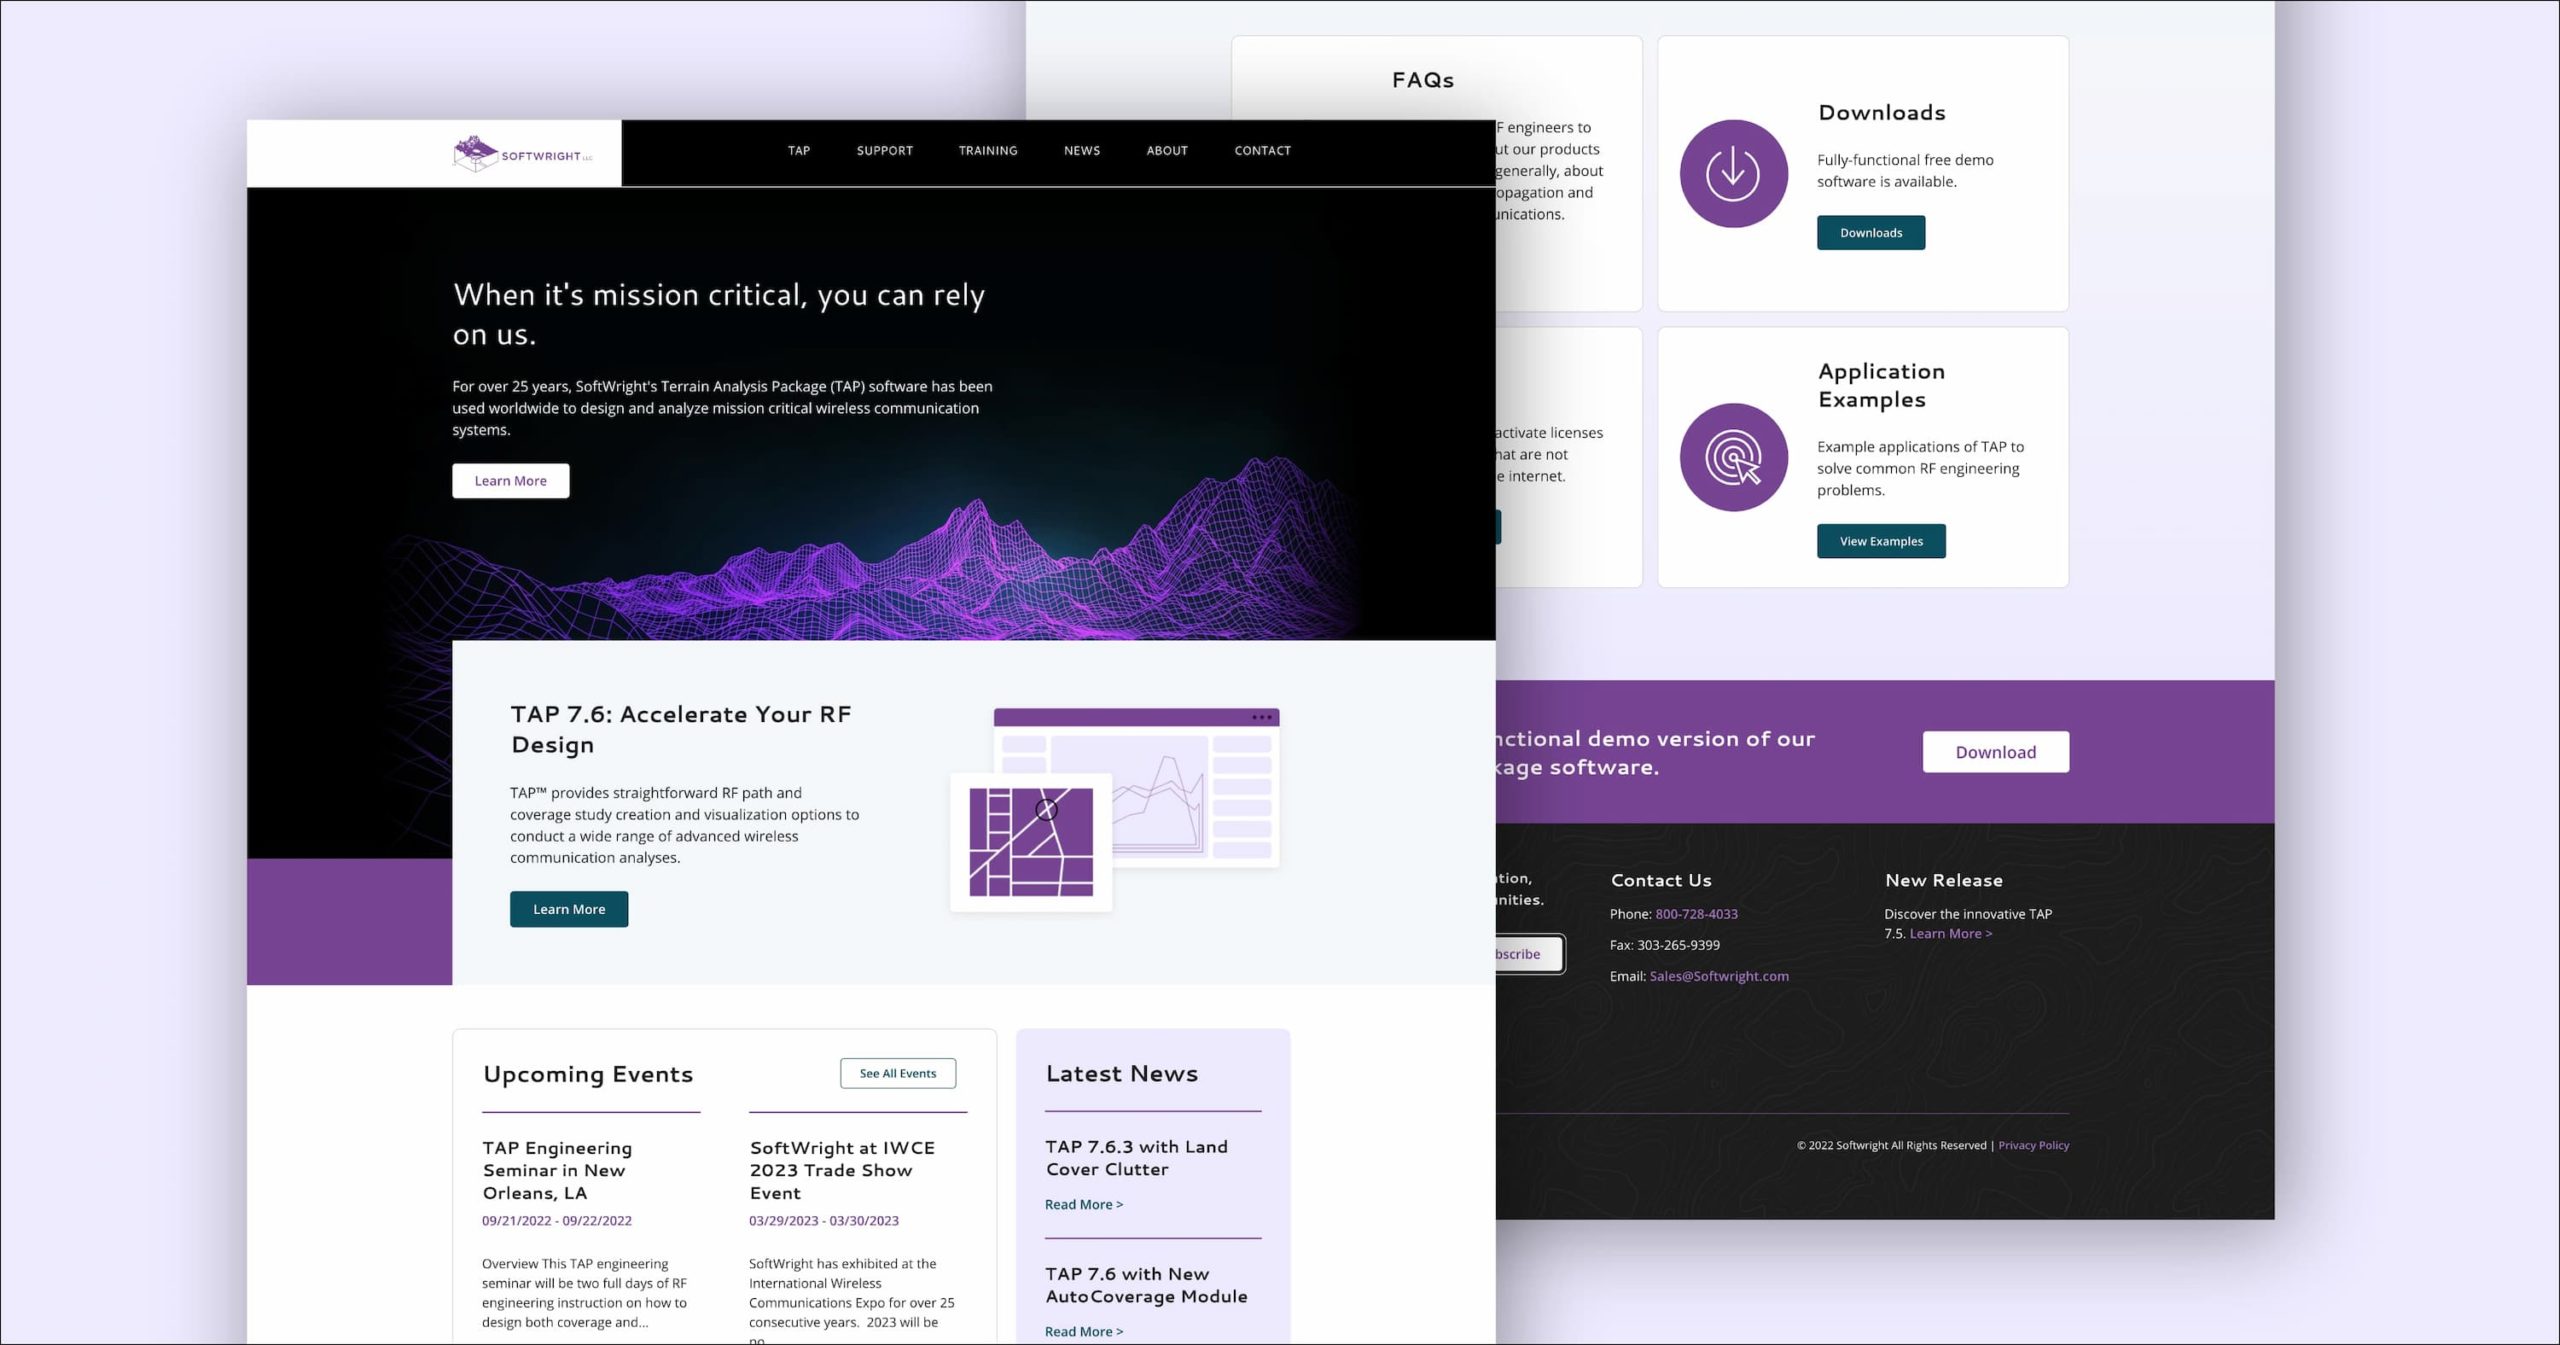Open the SUPPORT navigation item
Viewport: 2560px width, 1345px height.
click(x=885, y=151)
